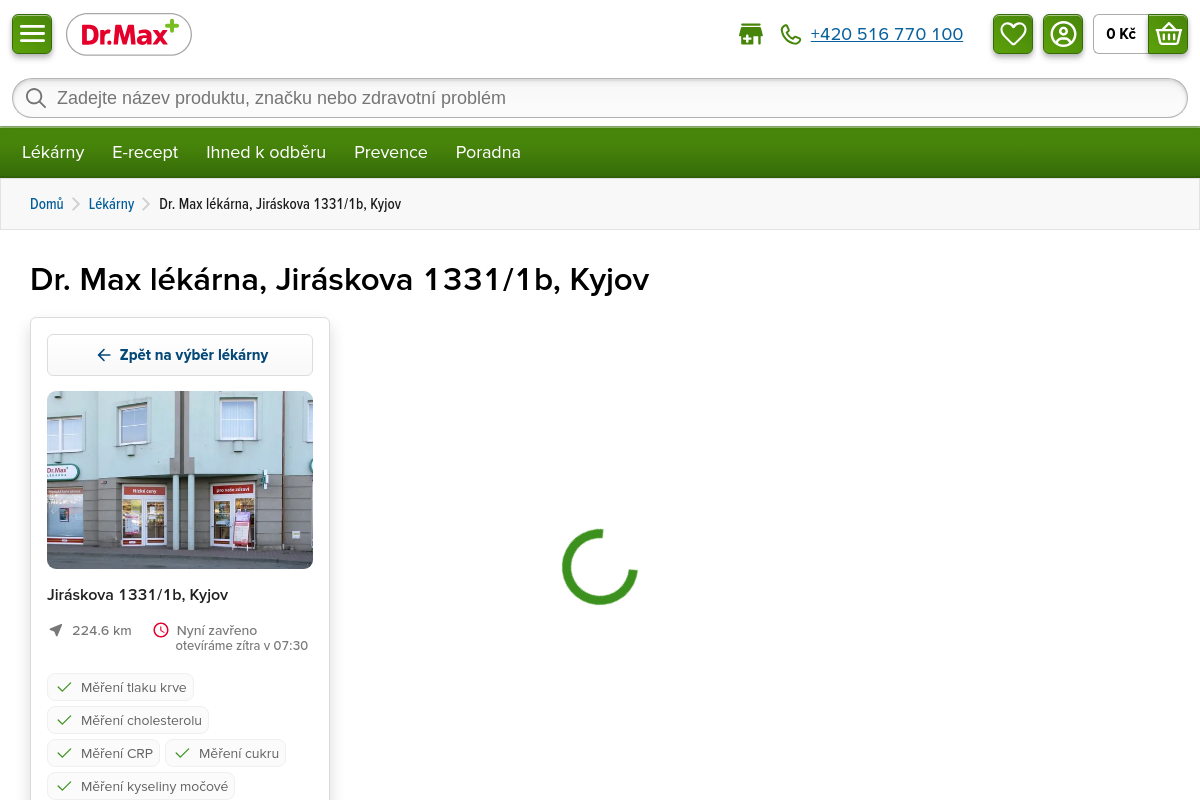The image size is (1200, 800).
Task: Select Ihned k odběru in navigation
Action: [x=266, y=152]
